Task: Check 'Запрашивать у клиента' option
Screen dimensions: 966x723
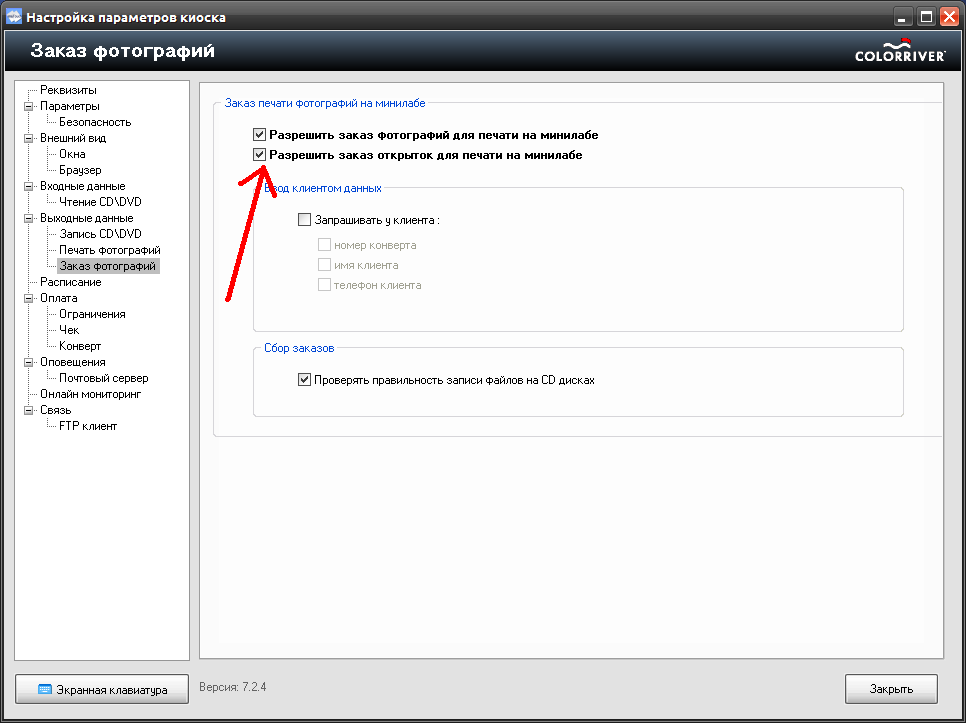Action: 305,220
